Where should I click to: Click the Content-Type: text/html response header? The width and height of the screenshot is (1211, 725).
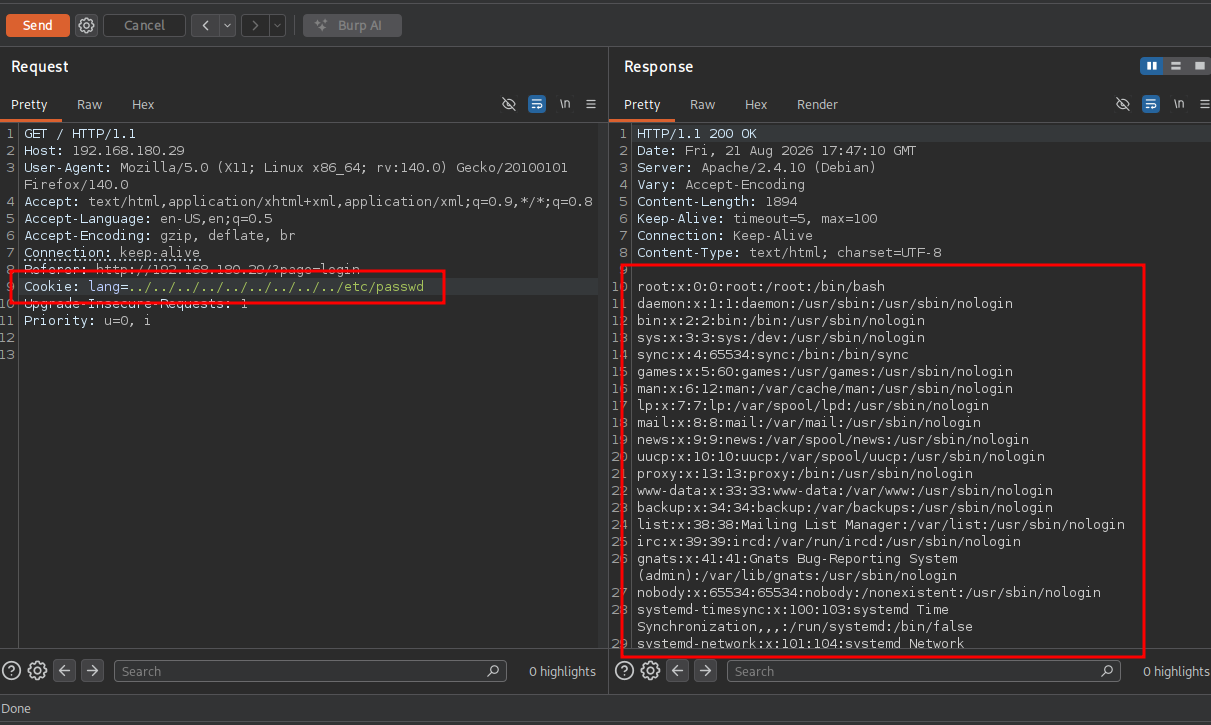[789, 252]
